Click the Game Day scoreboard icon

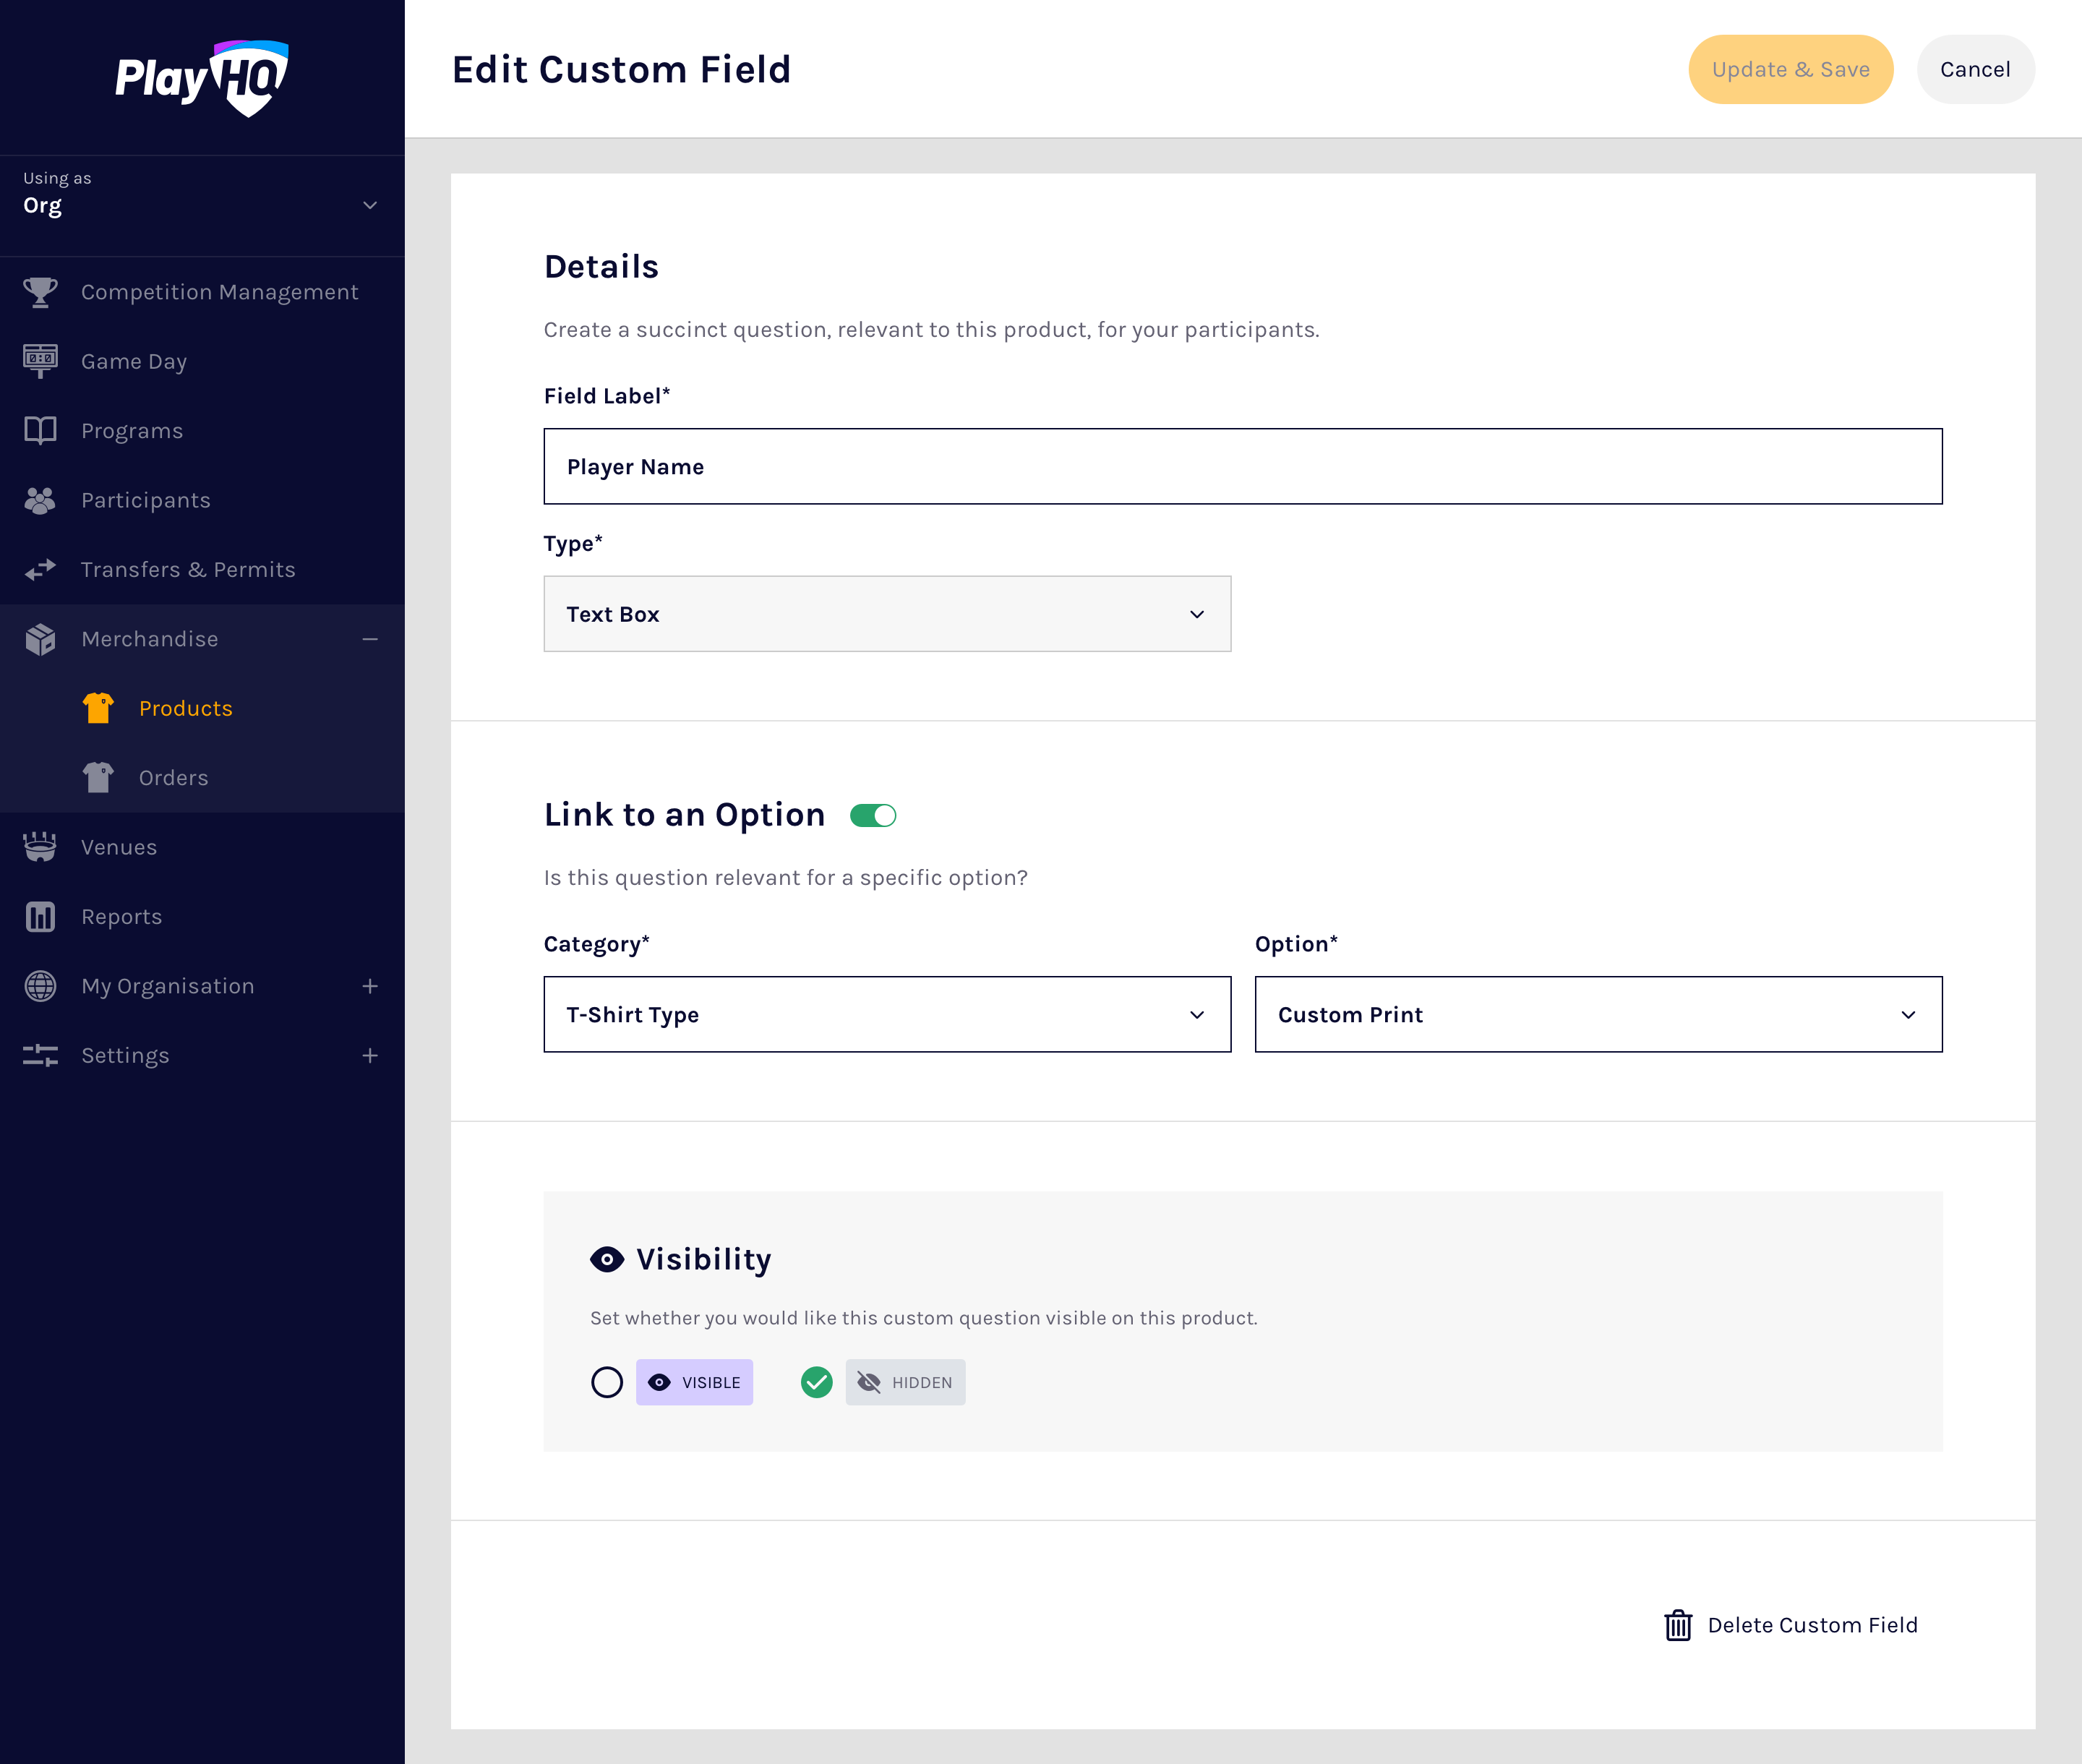tap(40, 361)
